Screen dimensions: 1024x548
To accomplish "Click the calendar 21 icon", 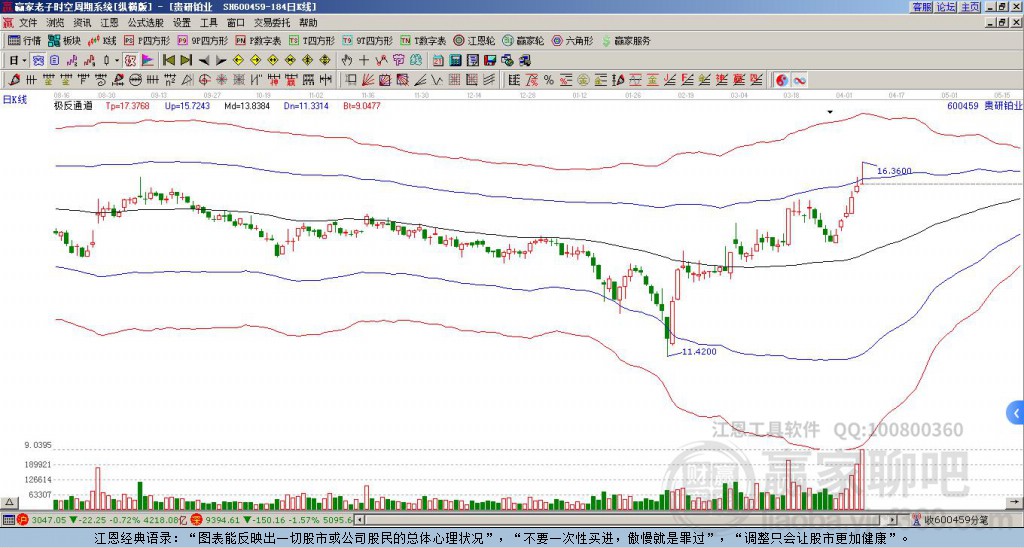I will [x=438, y=61].
